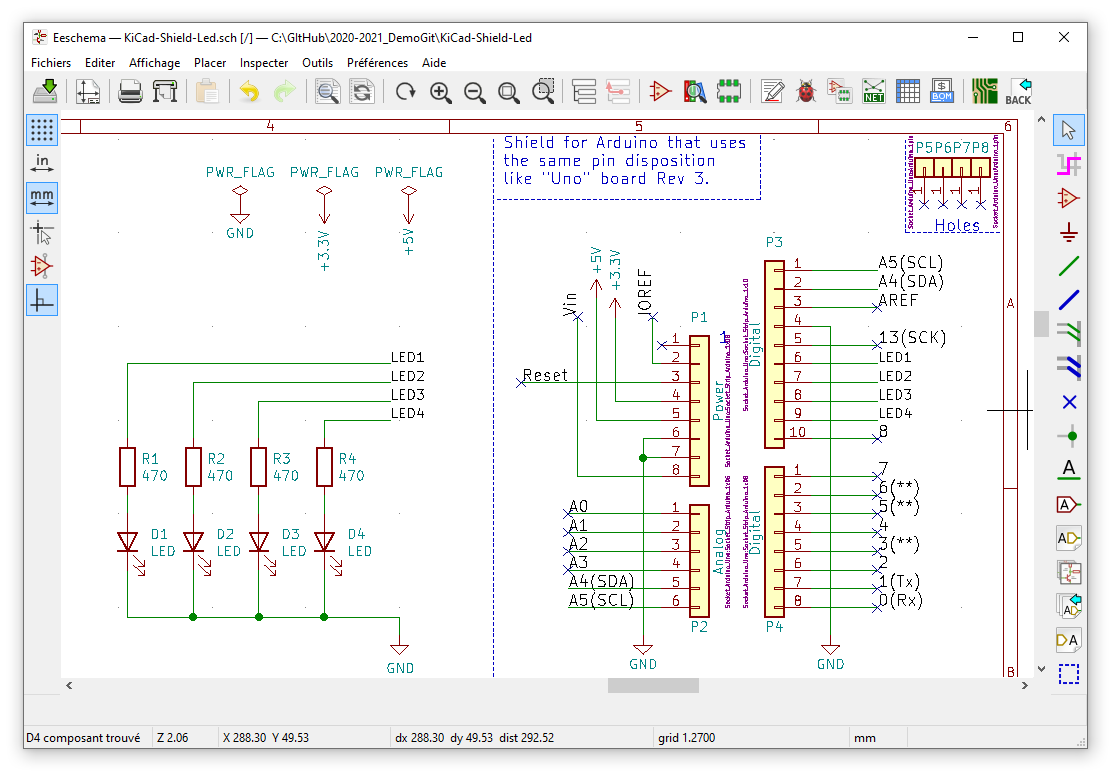
Task: Click the Save schematic icon
Action: 46,92
